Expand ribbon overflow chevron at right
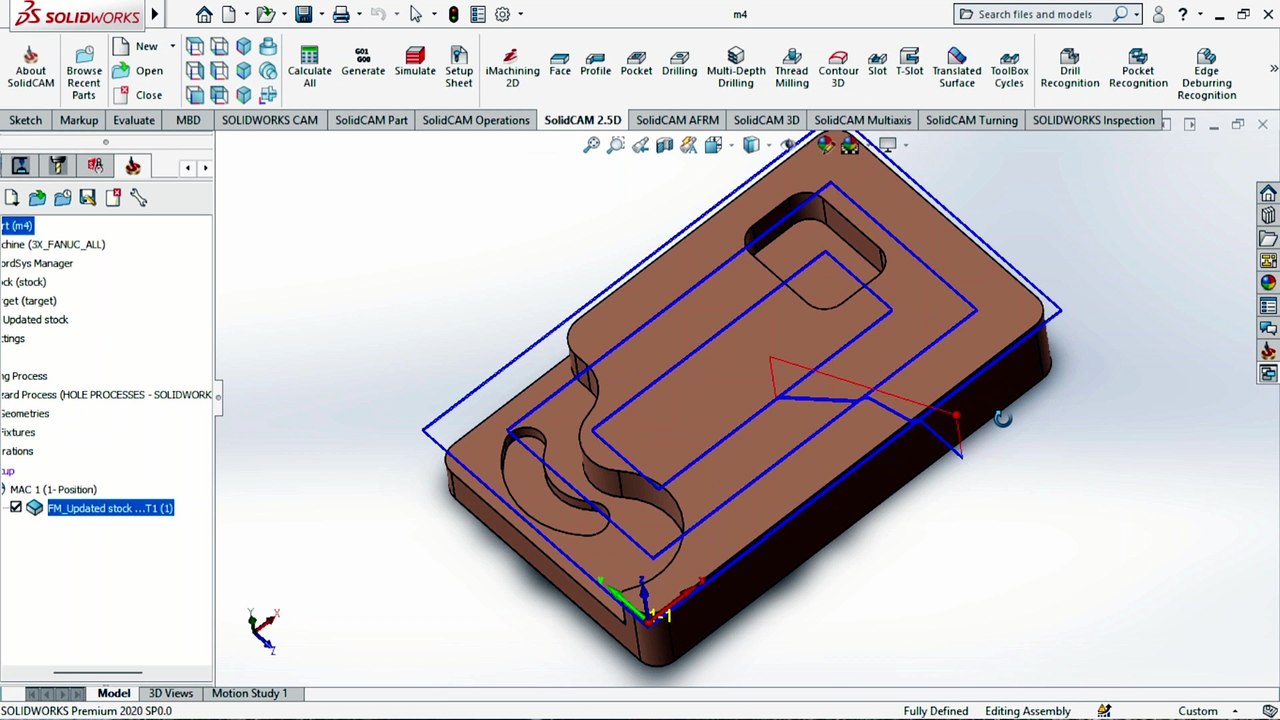This screenshot has width=1280, height=720. pyautogui.click(x=1273, y=68)
